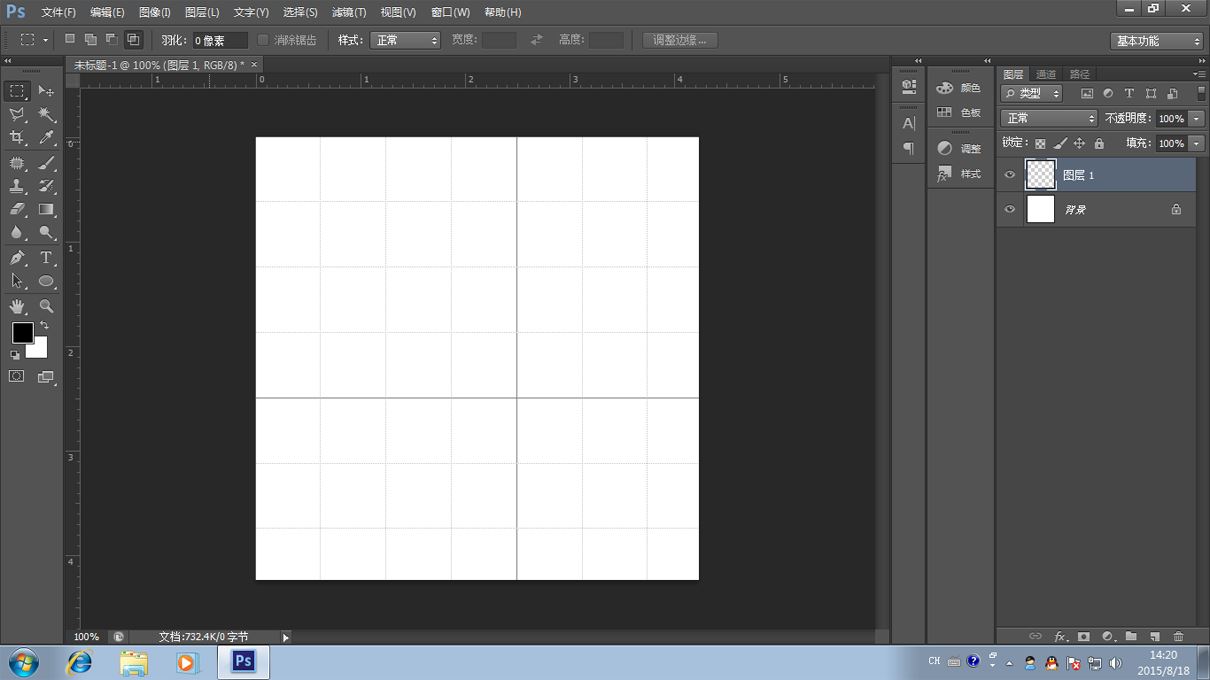This screenshot has width=1210, height=680.
Task: Select the Move tool
Action: click(46, 91)
